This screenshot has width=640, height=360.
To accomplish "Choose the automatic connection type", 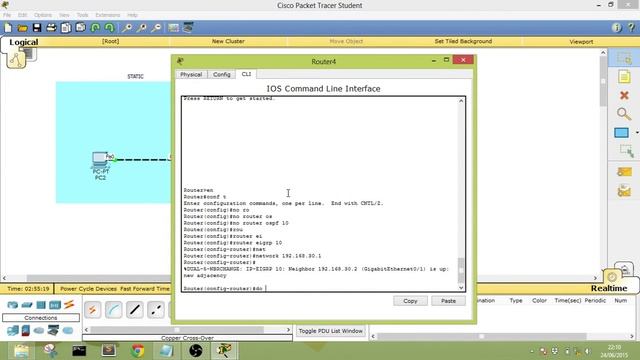I will pyautogui.click(x=92, y=310).
